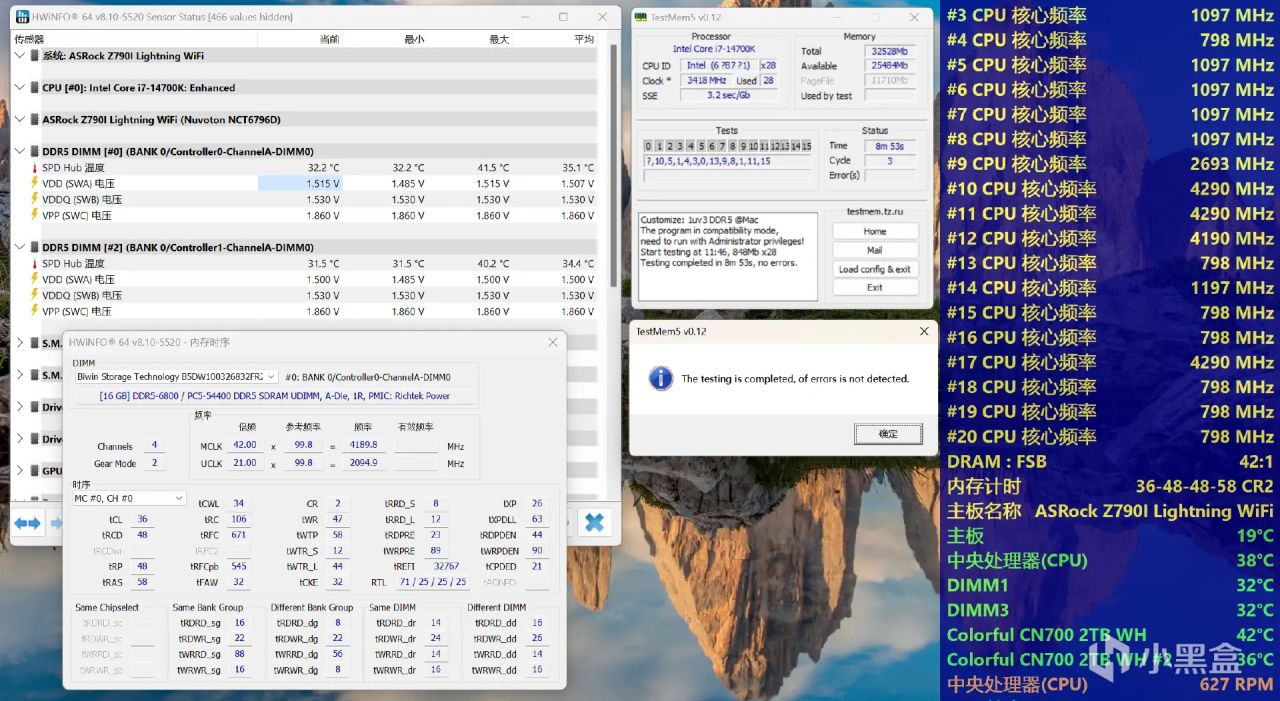Collapse the DDR5 DIMM [#0] sensor group

click(x=21, y=152)
